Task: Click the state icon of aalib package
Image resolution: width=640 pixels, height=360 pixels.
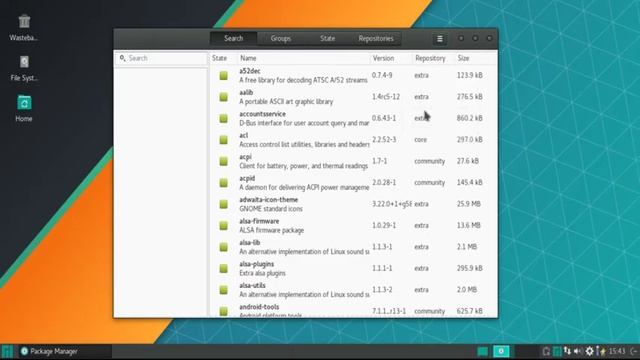Action: (223, 97)
